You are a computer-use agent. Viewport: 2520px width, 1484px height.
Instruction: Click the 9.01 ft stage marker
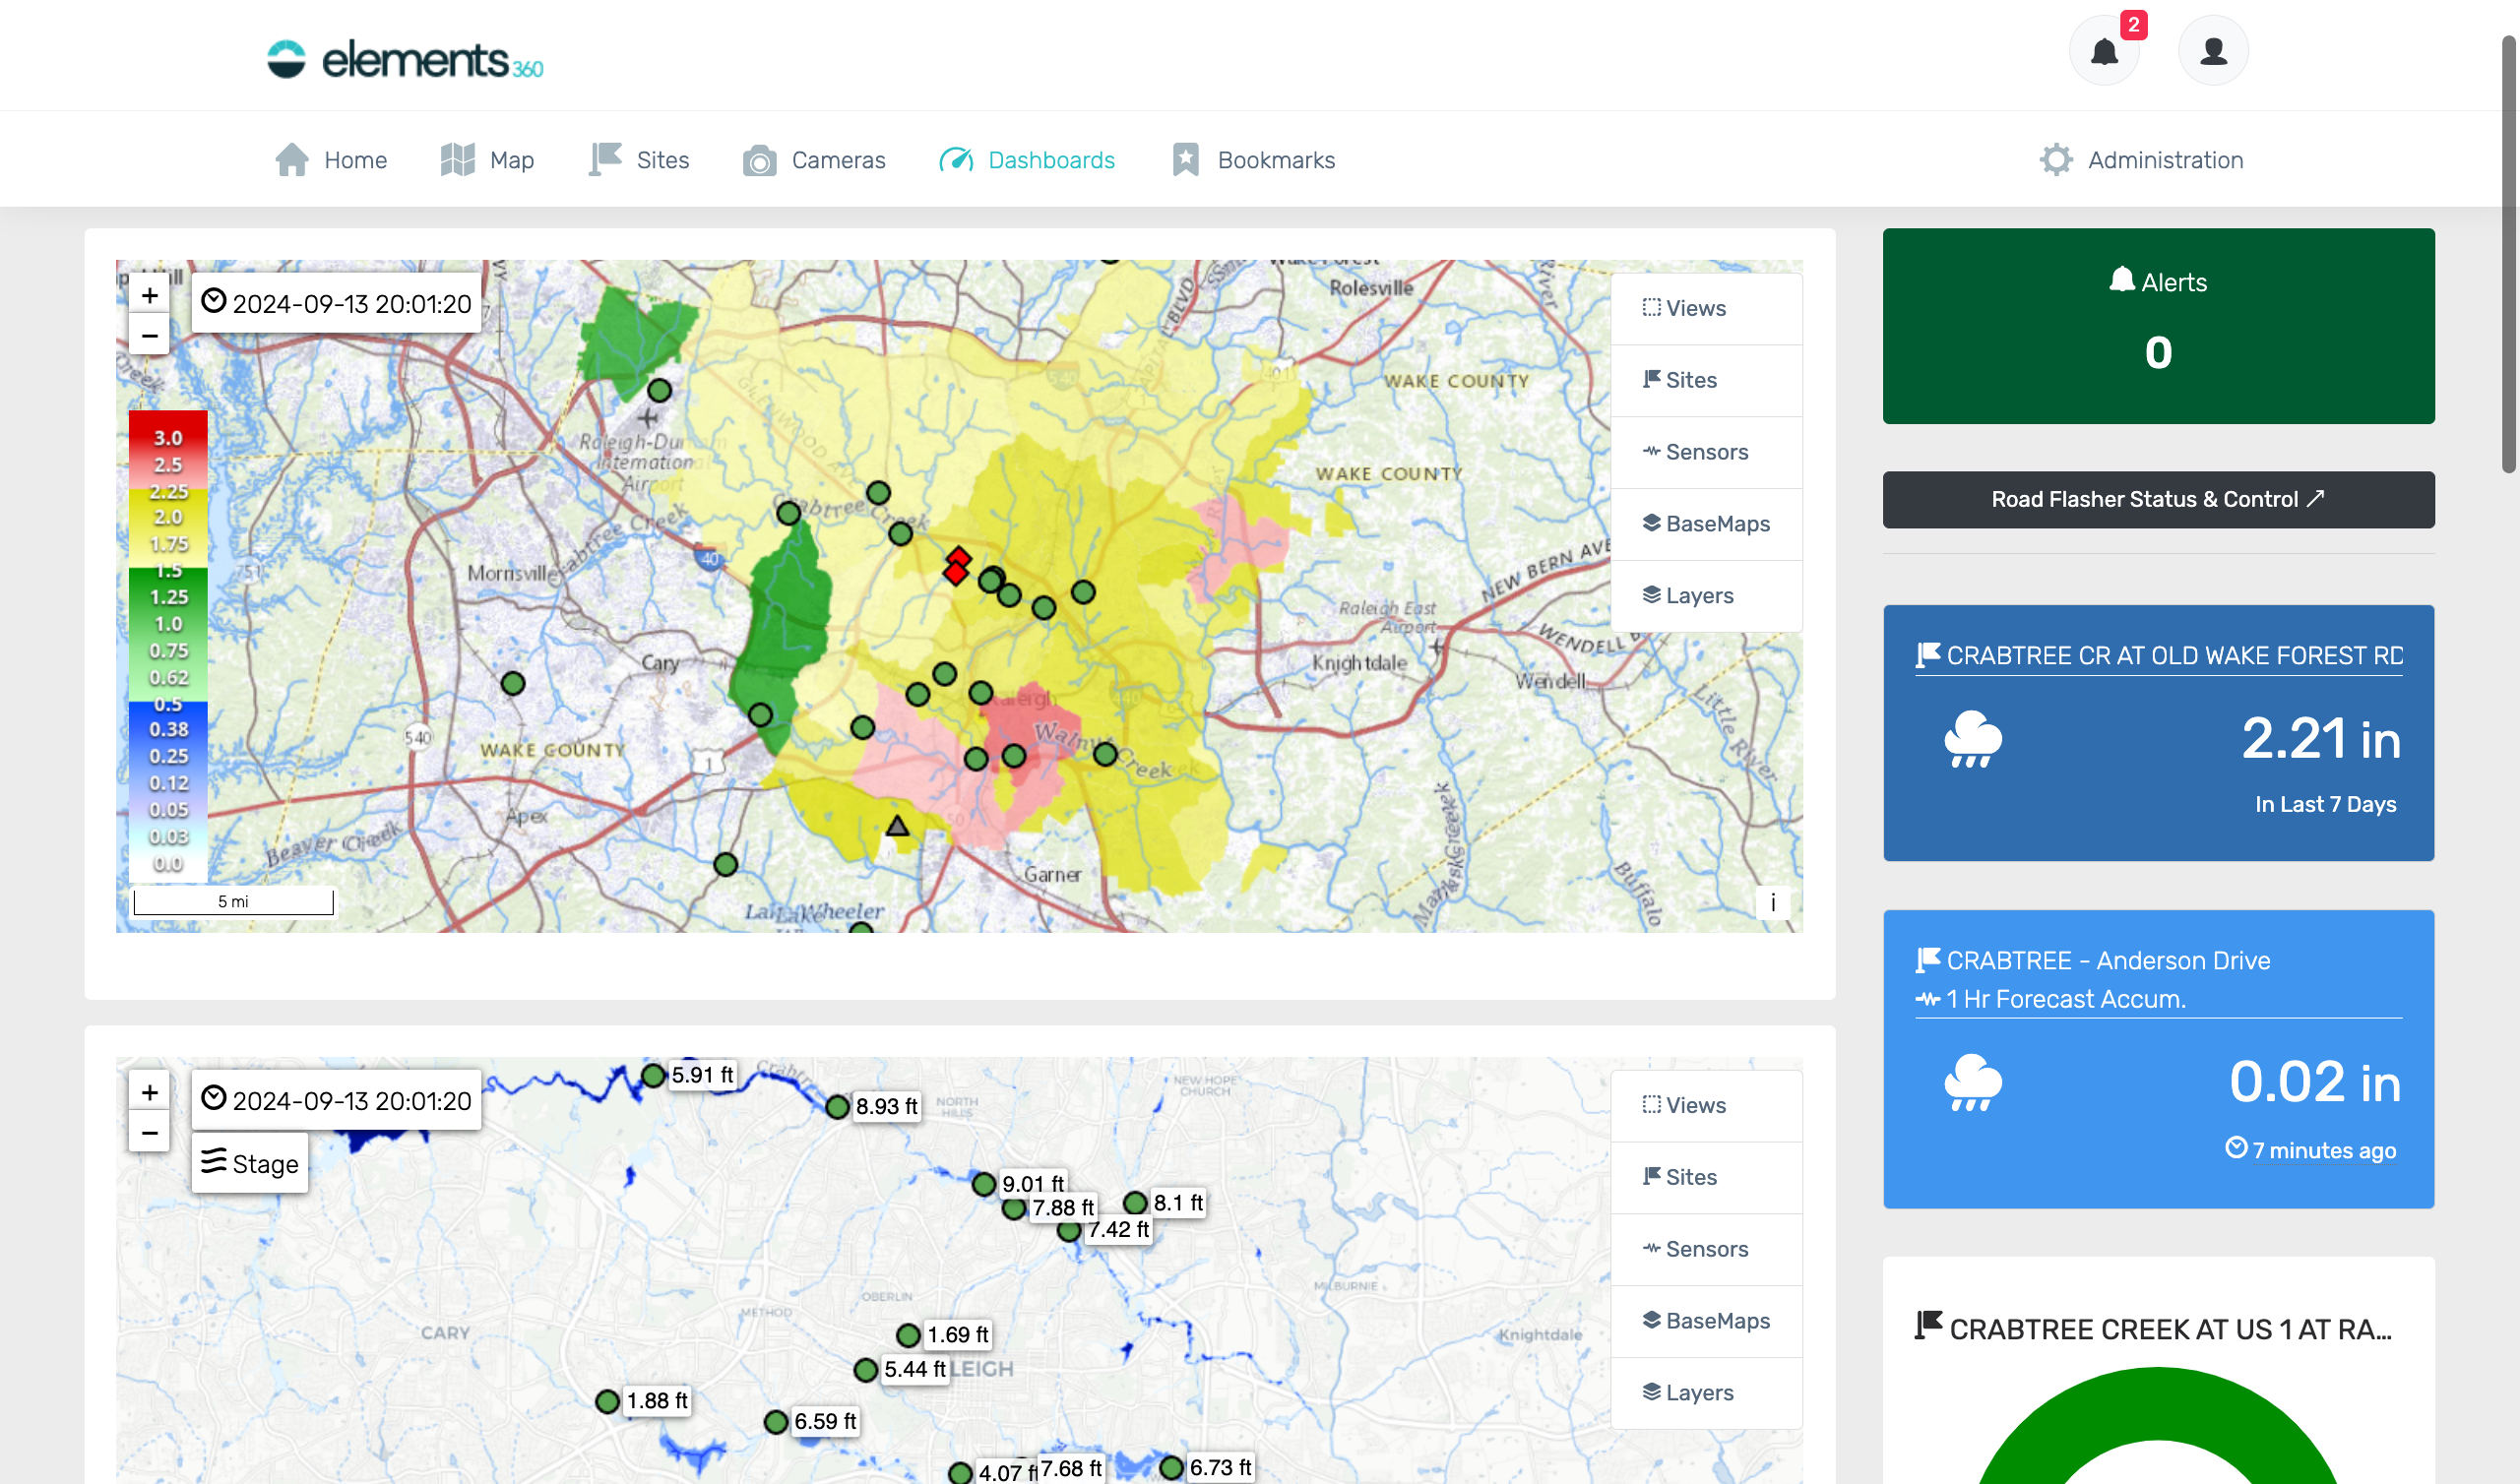coord(984,1184)
